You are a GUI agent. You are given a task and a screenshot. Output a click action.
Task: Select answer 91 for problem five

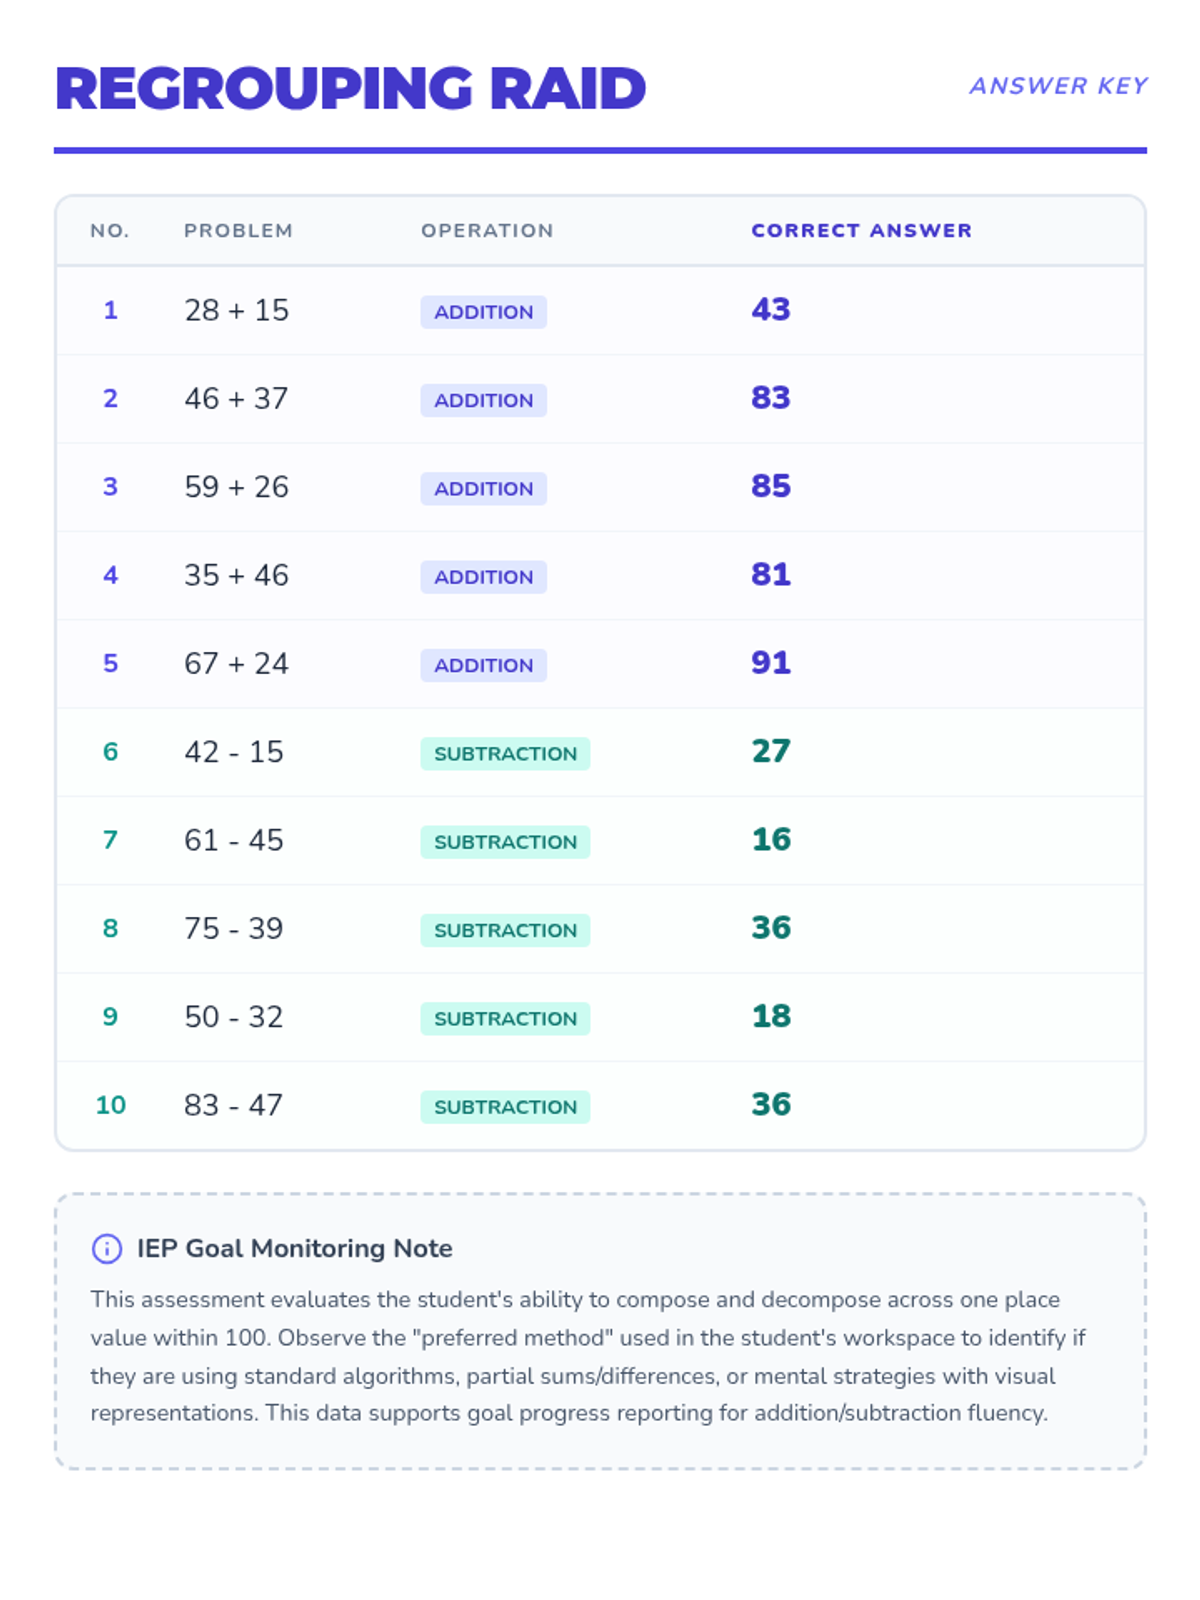(x=771, y=663)
